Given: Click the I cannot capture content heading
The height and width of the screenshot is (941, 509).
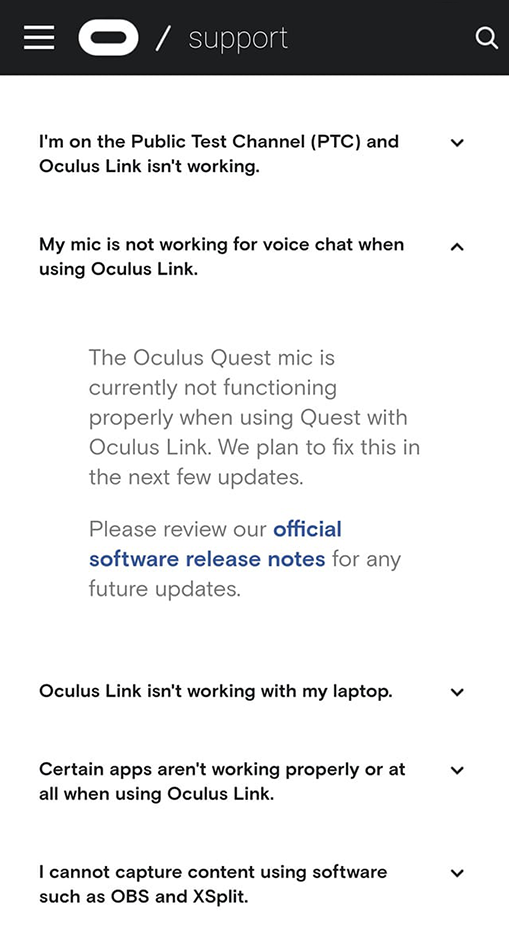Looking at the screenshot, I should click(x=213, y=885).
